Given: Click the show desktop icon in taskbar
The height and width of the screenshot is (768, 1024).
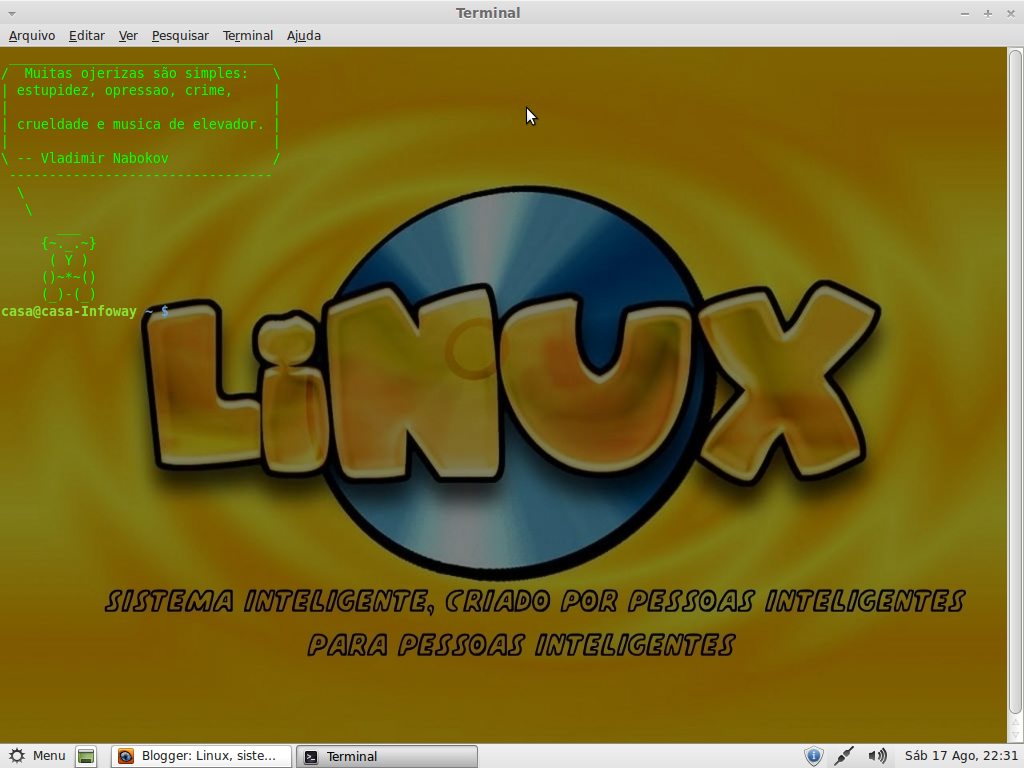Looking at the screenshot, I should 86,756.
